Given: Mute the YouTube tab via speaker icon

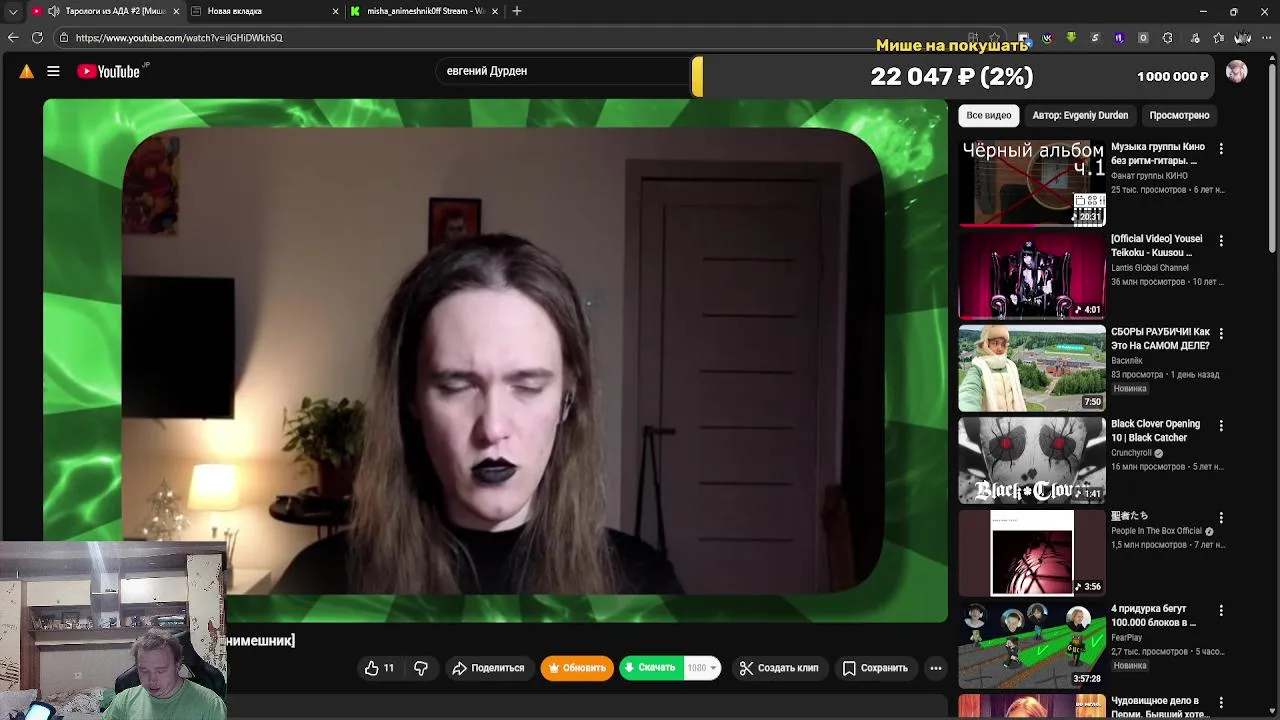Looking at the screenshot, I should [x=53, y=11].
